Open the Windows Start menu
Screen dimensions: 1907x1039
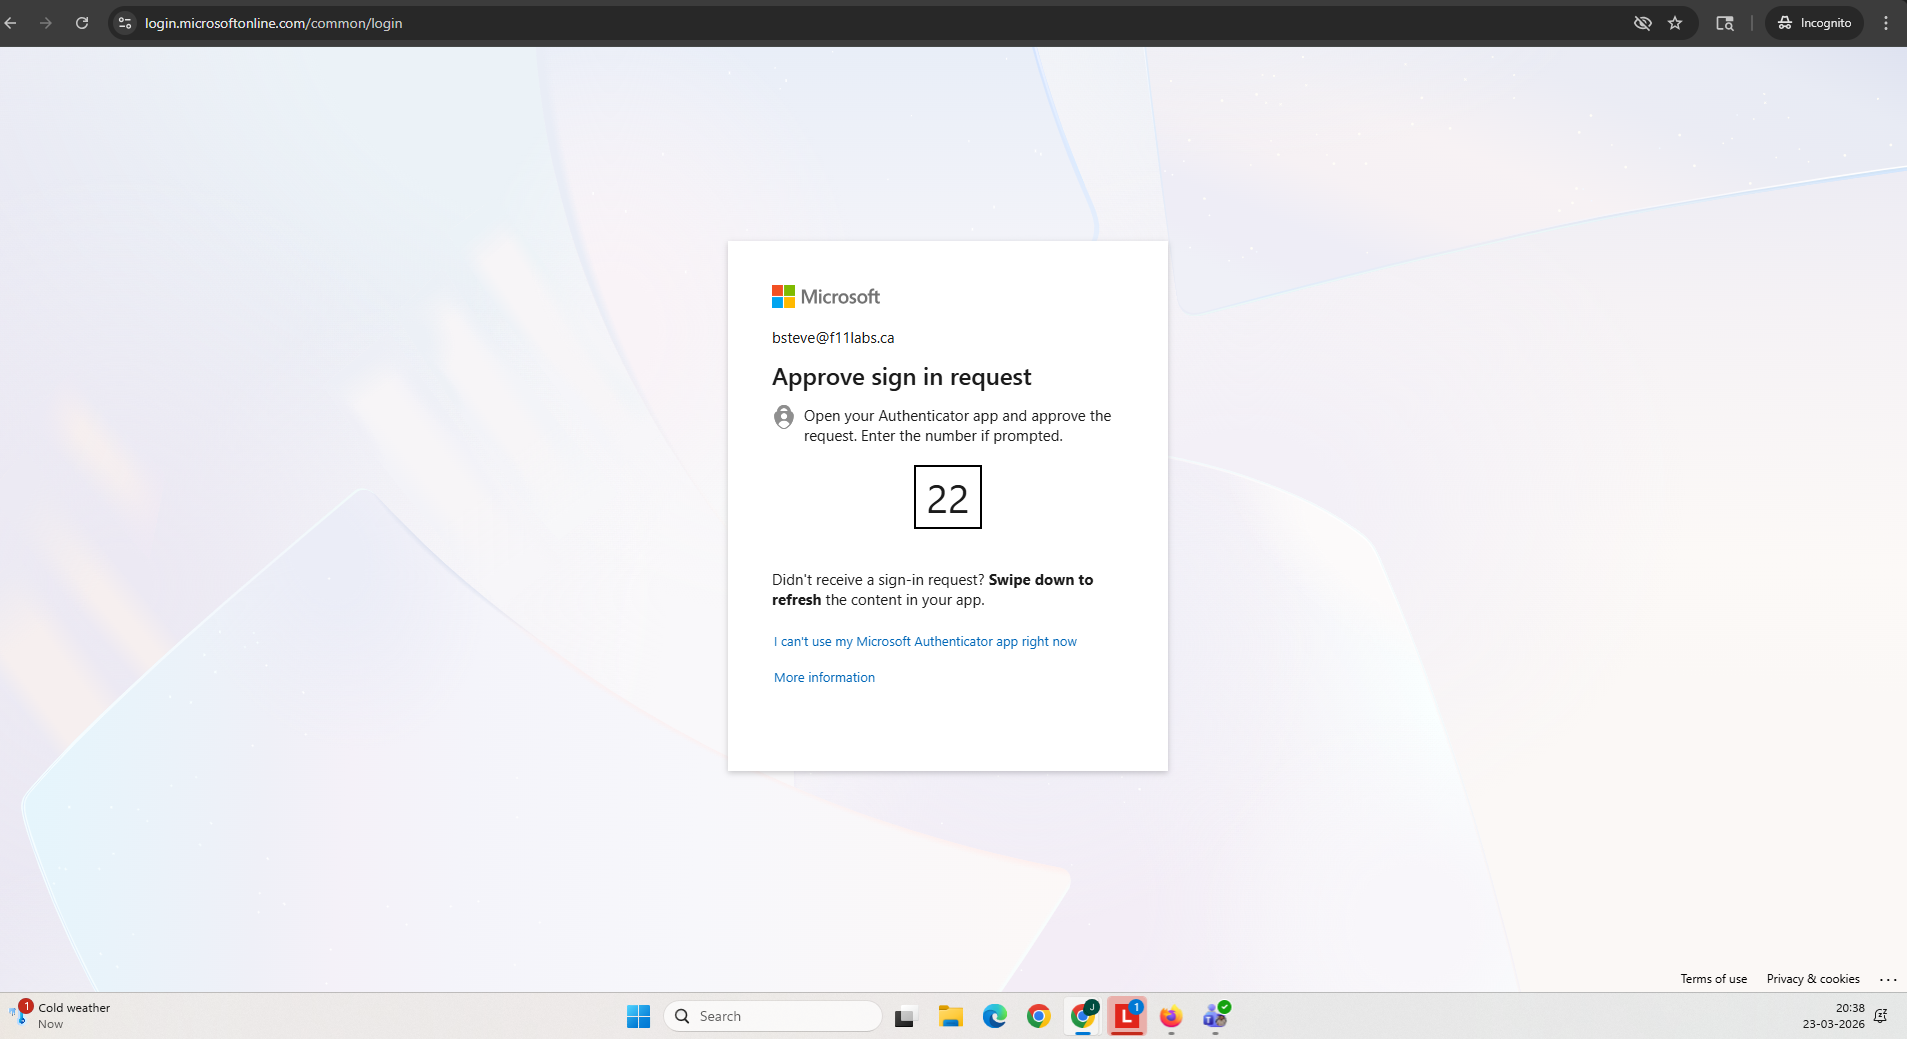(x=638, y=1016)
